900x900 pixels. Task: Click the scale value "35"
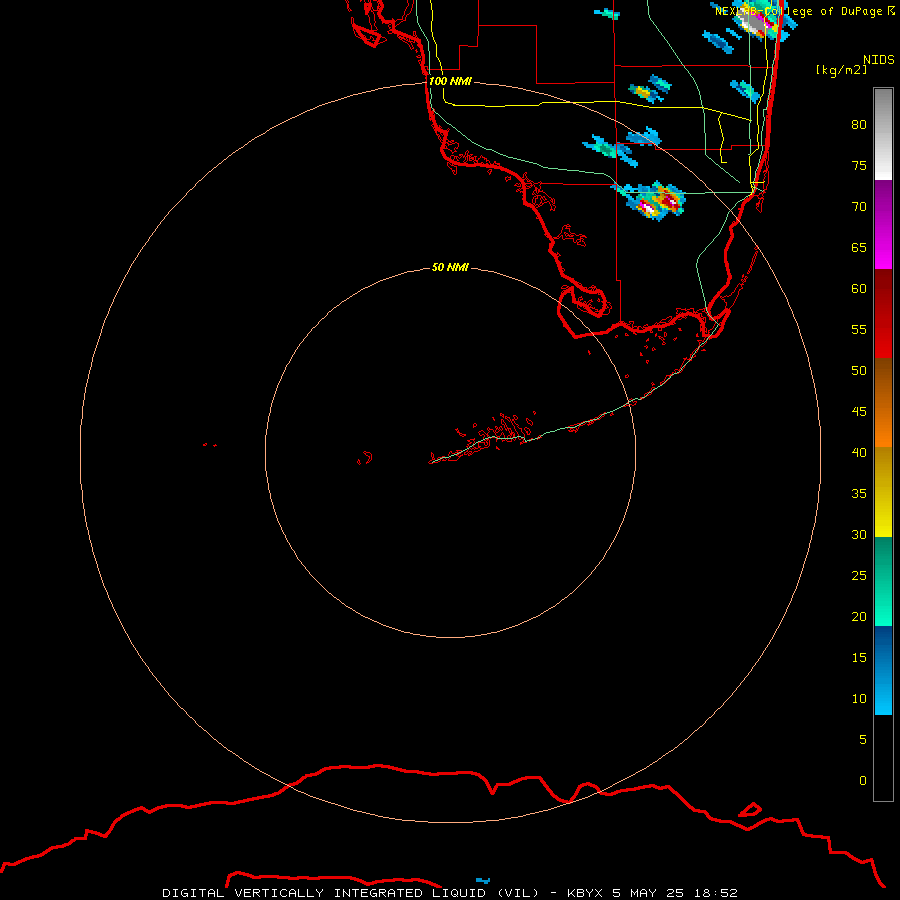click(859, 494)
